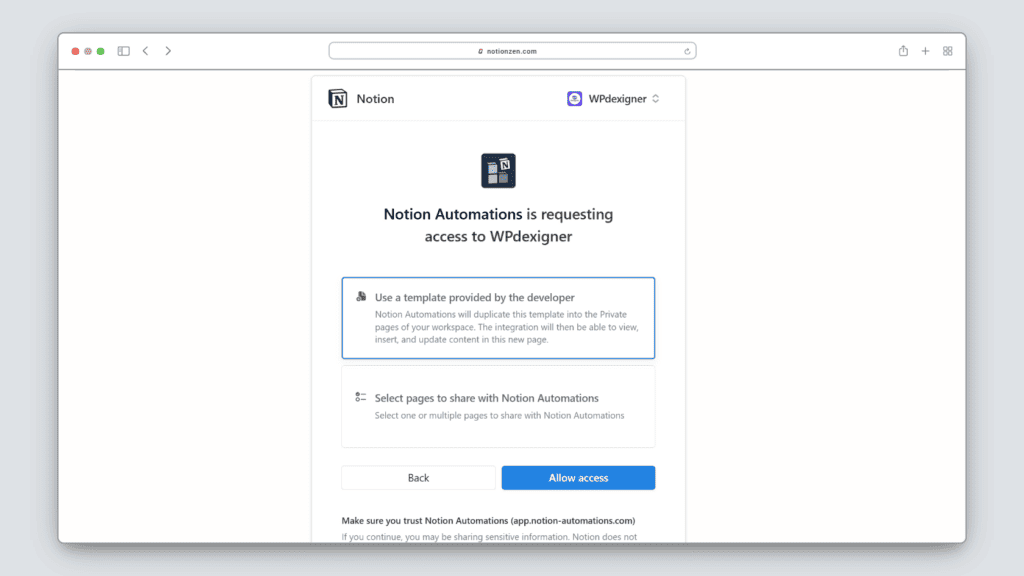Toggle the Safari sidebar icon
Screen dimensions: 1024x576
point(124,51)
